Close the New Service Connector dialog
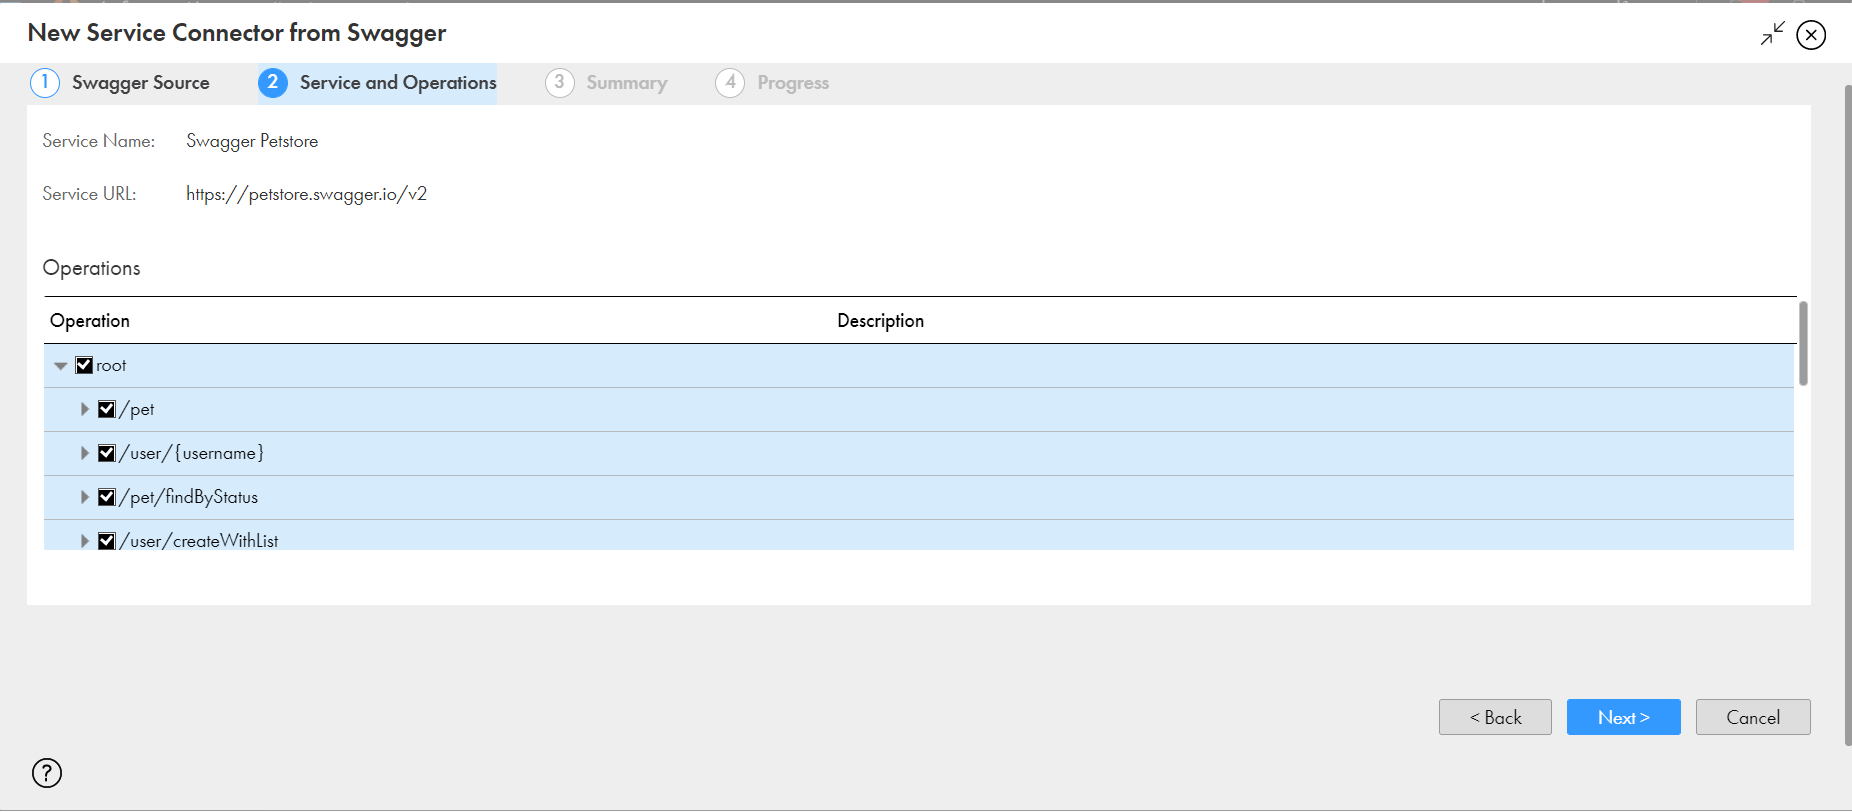Image resolution: width=1852 pixels, height=812 pixels. (x=1811, y=35)
